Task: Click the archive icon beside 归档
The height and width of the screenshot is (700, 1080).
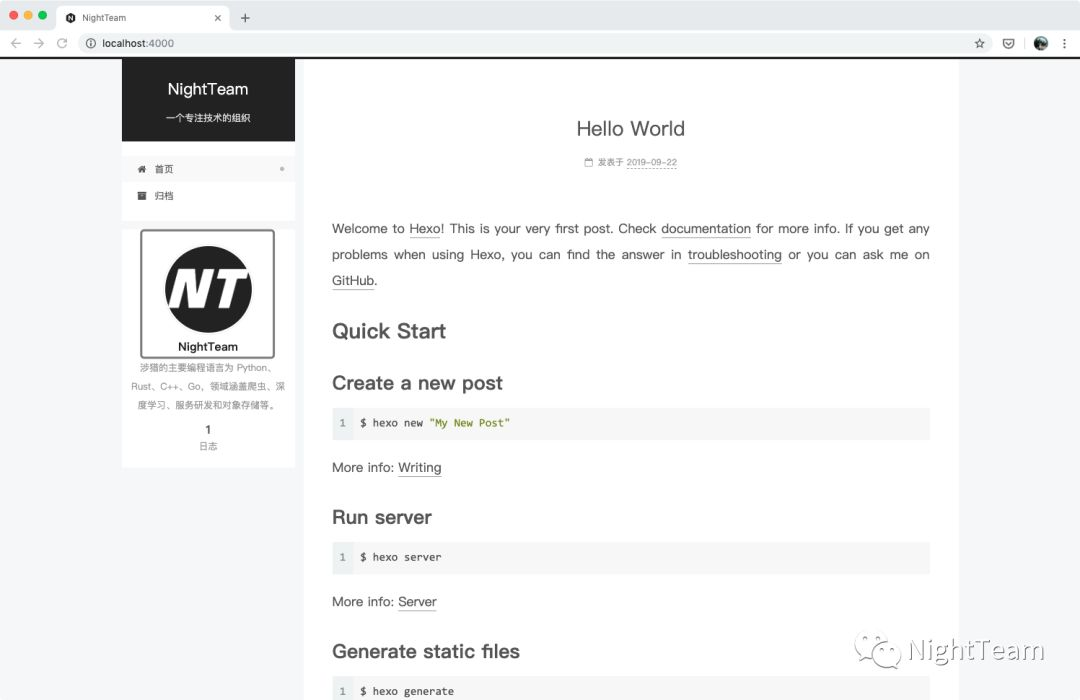Action: point(142,196)
